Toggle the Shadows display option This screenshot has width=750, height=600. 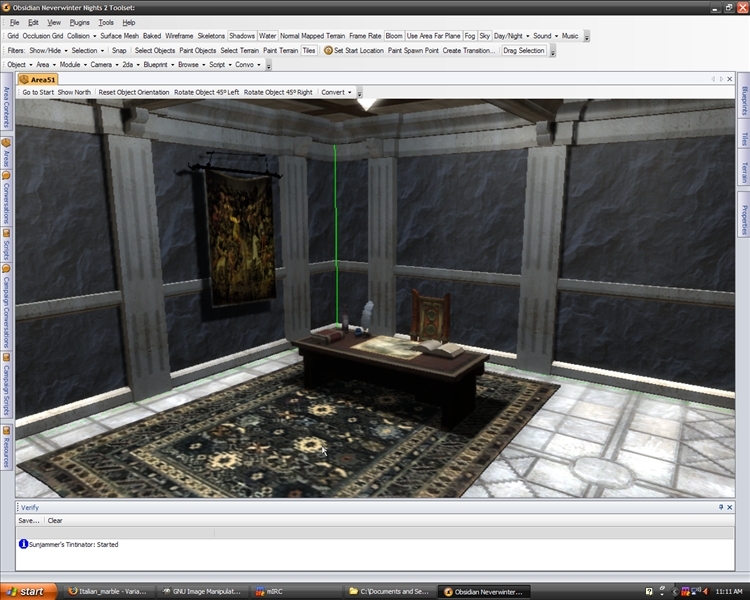point(242,36)
